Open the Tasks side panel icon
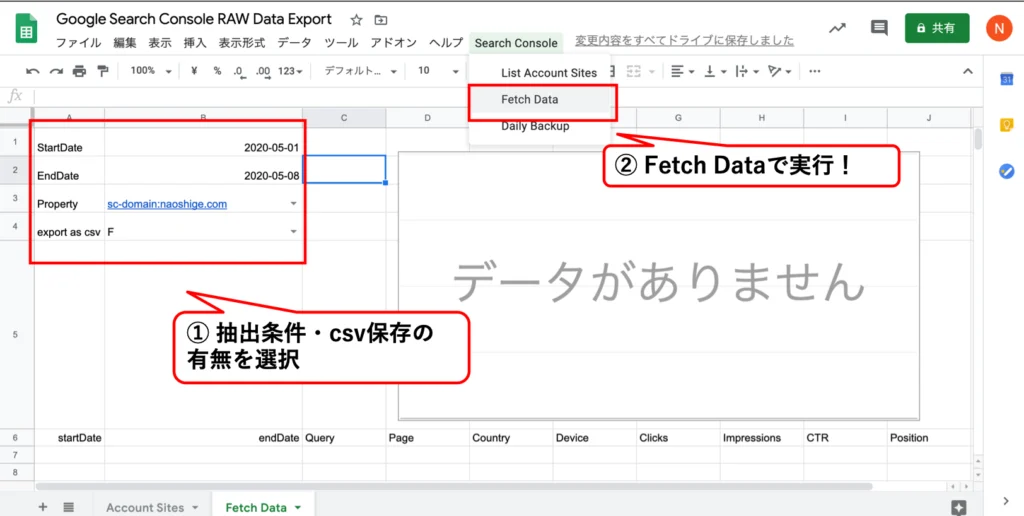 pyautogui.click(x=1006, y=171)
